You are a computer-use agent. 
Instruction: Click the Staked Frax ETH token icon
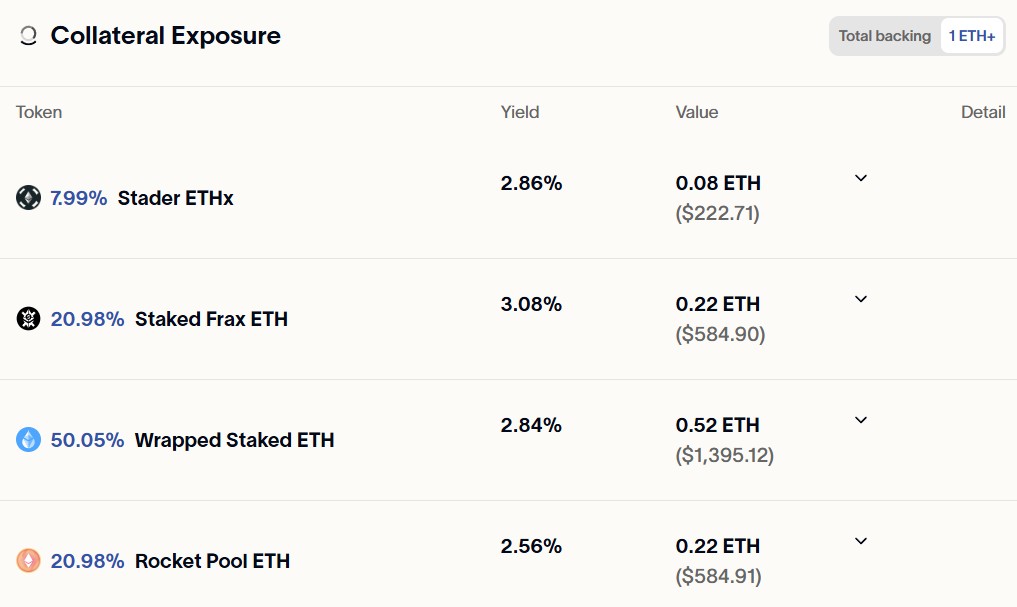(x=28, y=318)
